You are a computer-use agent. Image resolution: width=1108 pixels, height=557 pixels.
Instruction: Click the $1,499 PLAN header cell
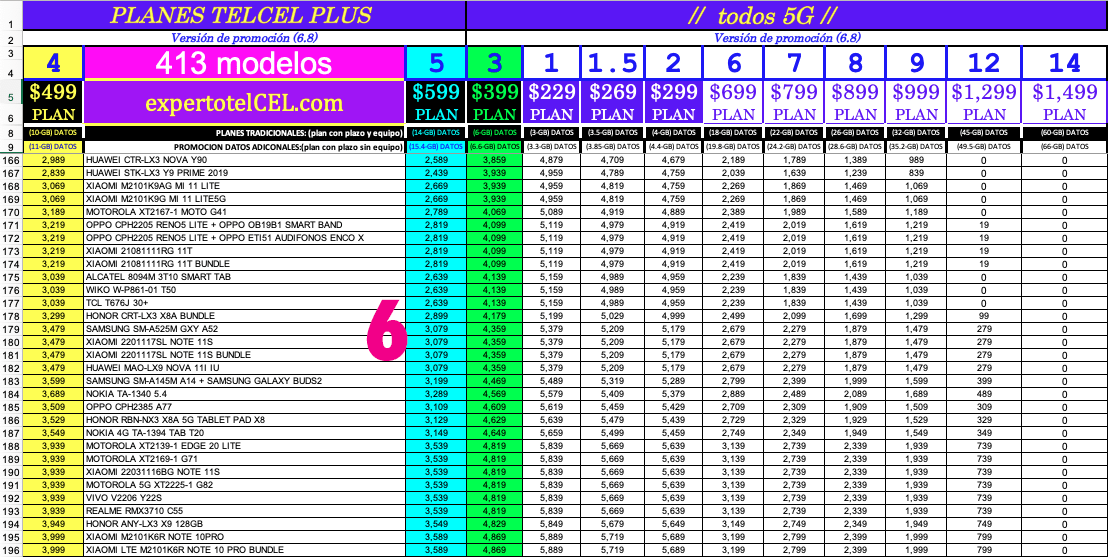pos(1065,103)
